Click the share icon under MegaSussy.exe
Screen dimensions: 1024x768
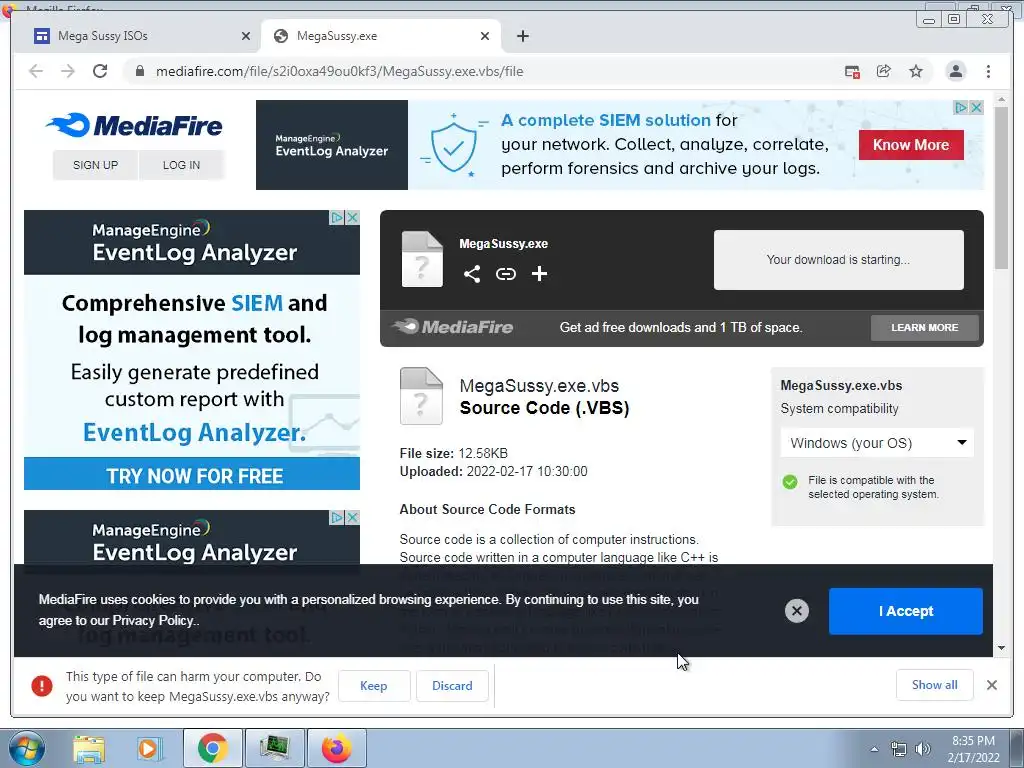tap(472, 274)
